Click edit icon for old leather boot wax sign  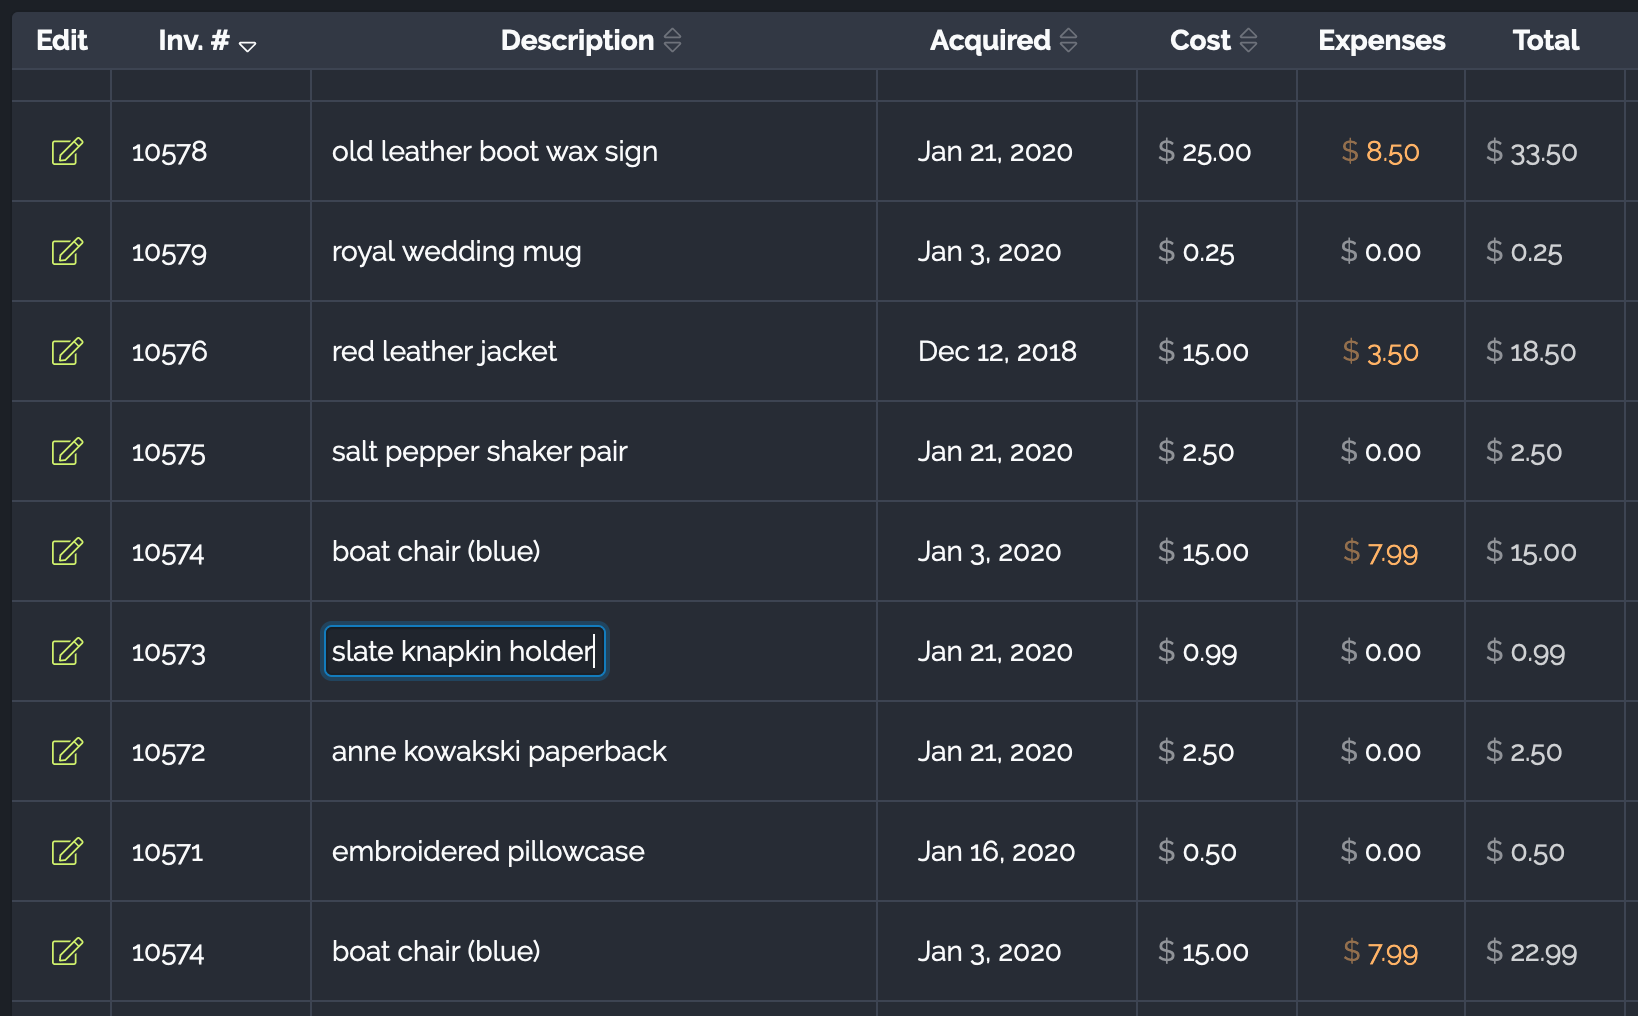pos(67,152)
